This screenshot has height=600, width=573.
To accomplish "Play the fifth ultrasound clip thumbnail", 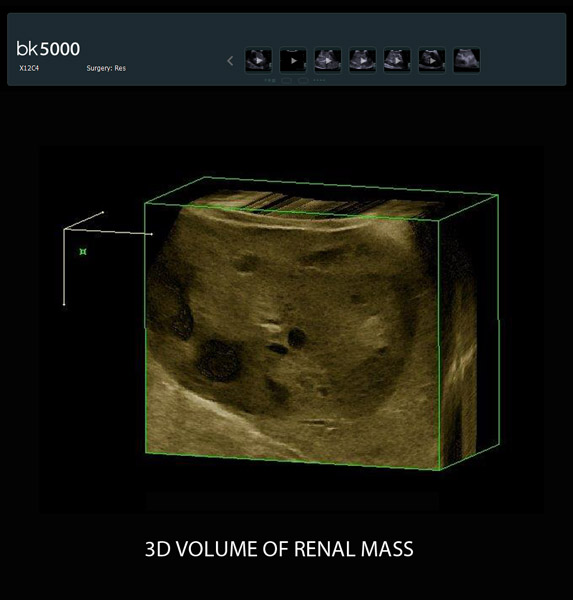I will [x=397, y=60].
